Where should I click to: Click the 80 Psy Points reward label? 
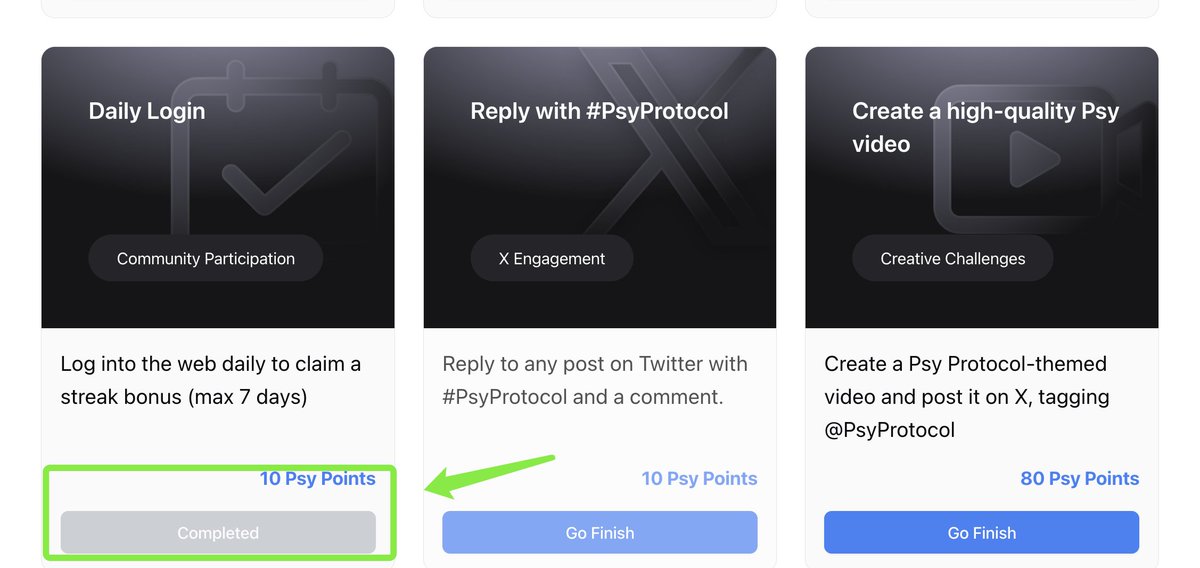(x=1079, y=479)
